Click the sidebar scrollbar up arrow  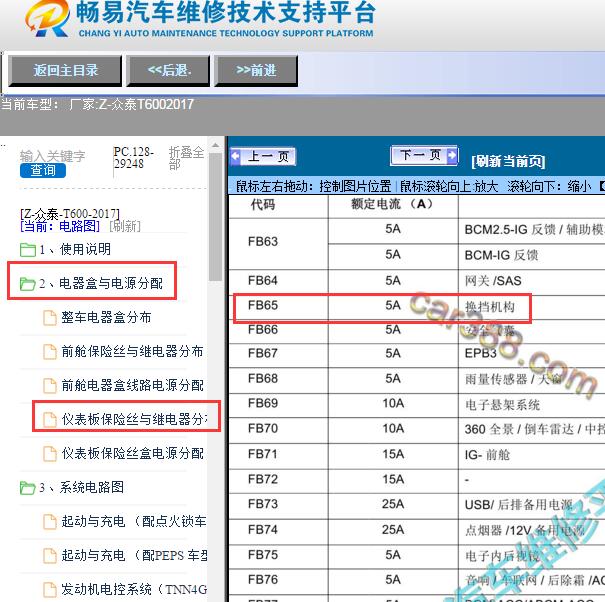point(215,145)
